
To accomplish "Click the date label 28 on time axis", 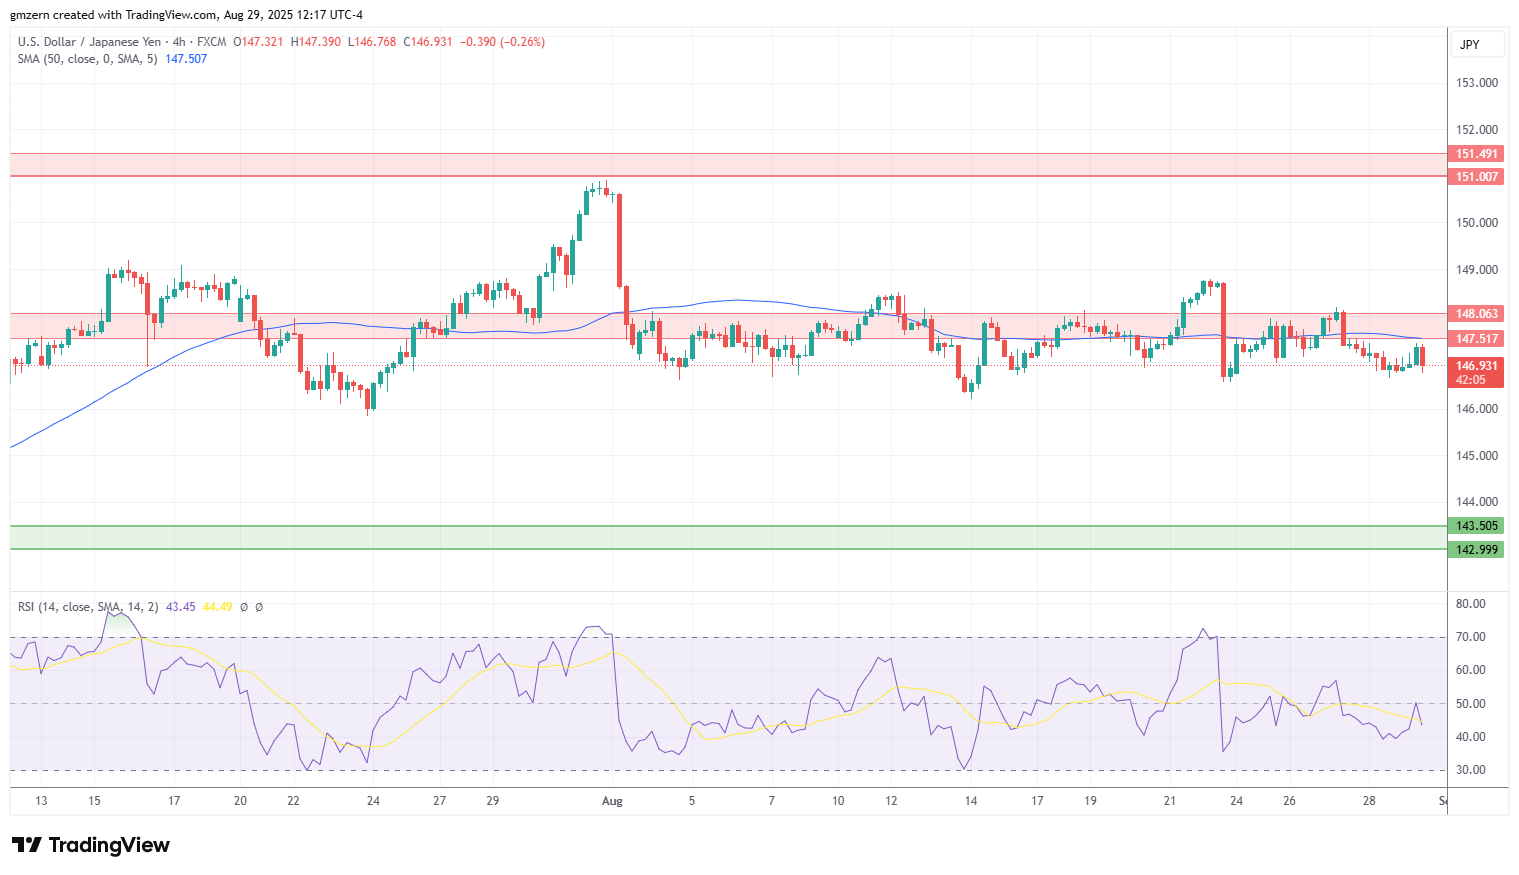I will (x=1369, y=801).
